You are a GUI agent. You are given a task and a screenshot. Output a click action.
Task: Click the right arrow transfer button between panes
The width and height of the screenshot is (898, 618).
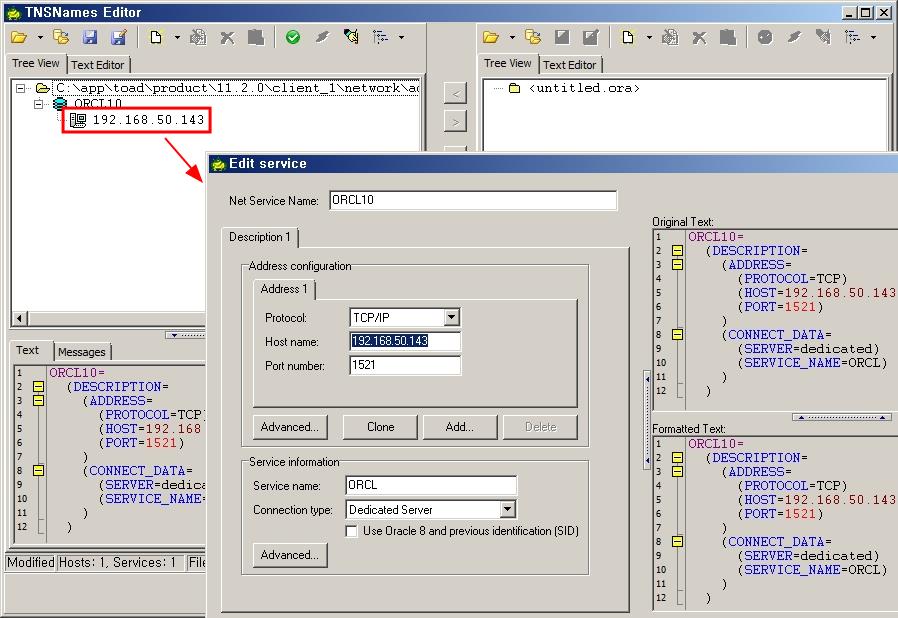[x=454, y=122]
